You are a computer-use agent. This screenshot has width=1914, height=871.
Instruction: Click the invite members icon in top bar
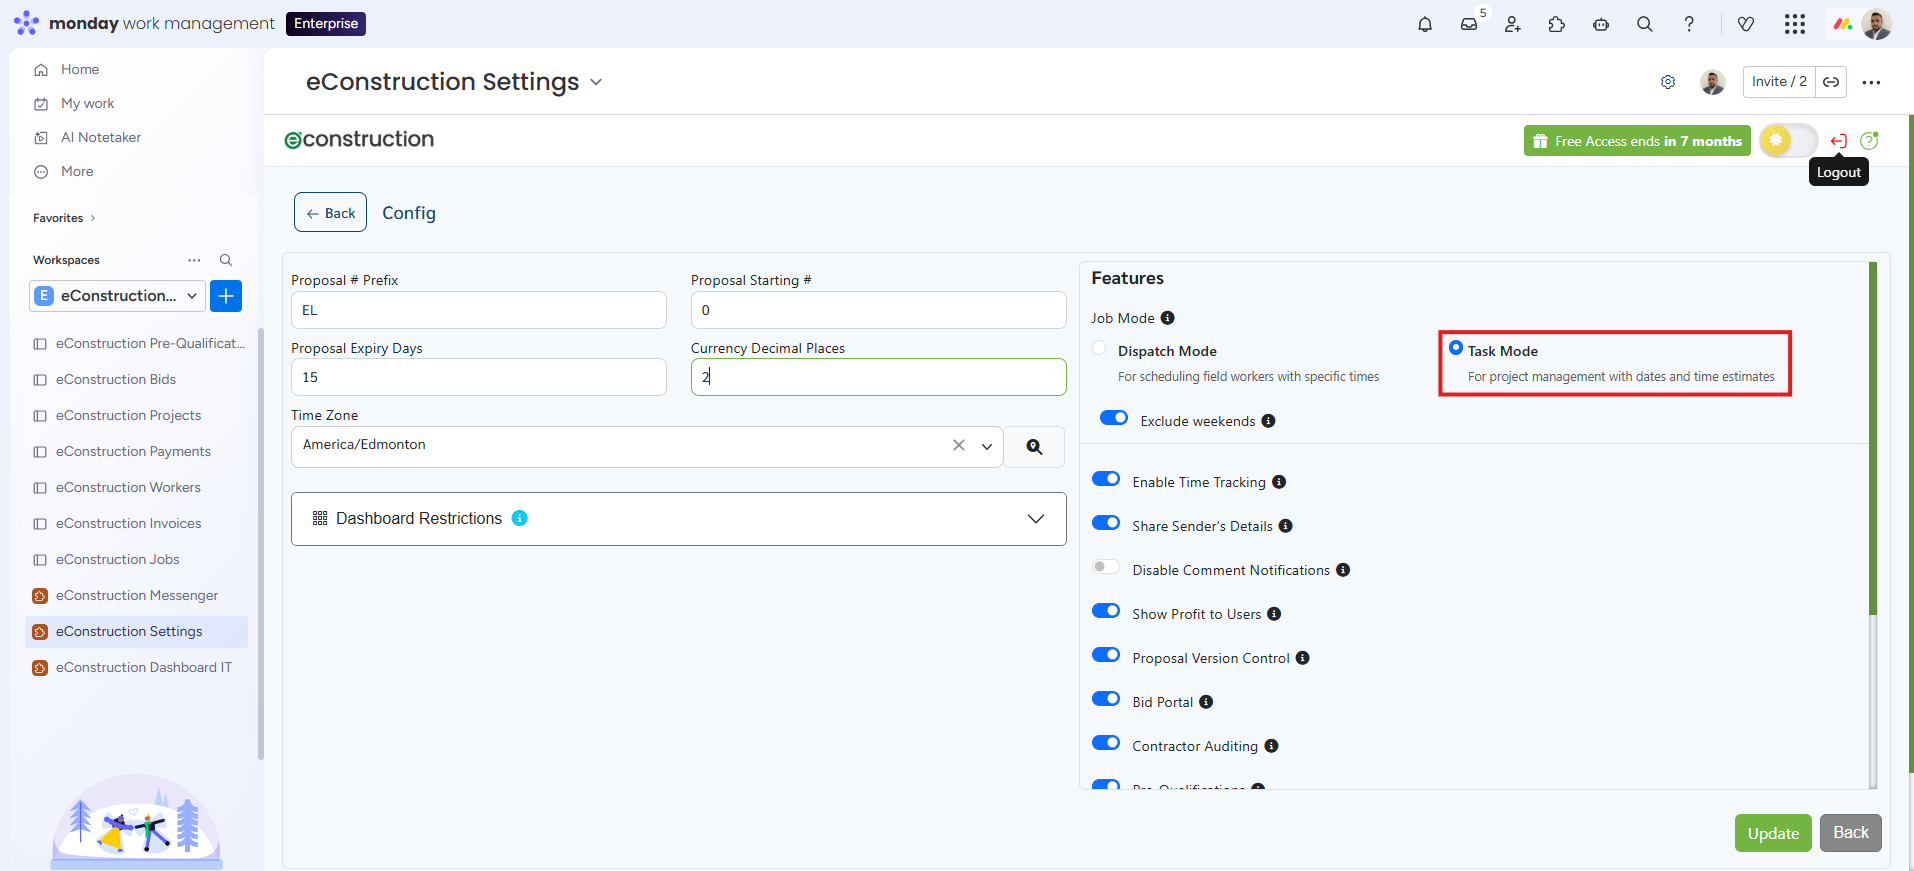(1513, 24)
